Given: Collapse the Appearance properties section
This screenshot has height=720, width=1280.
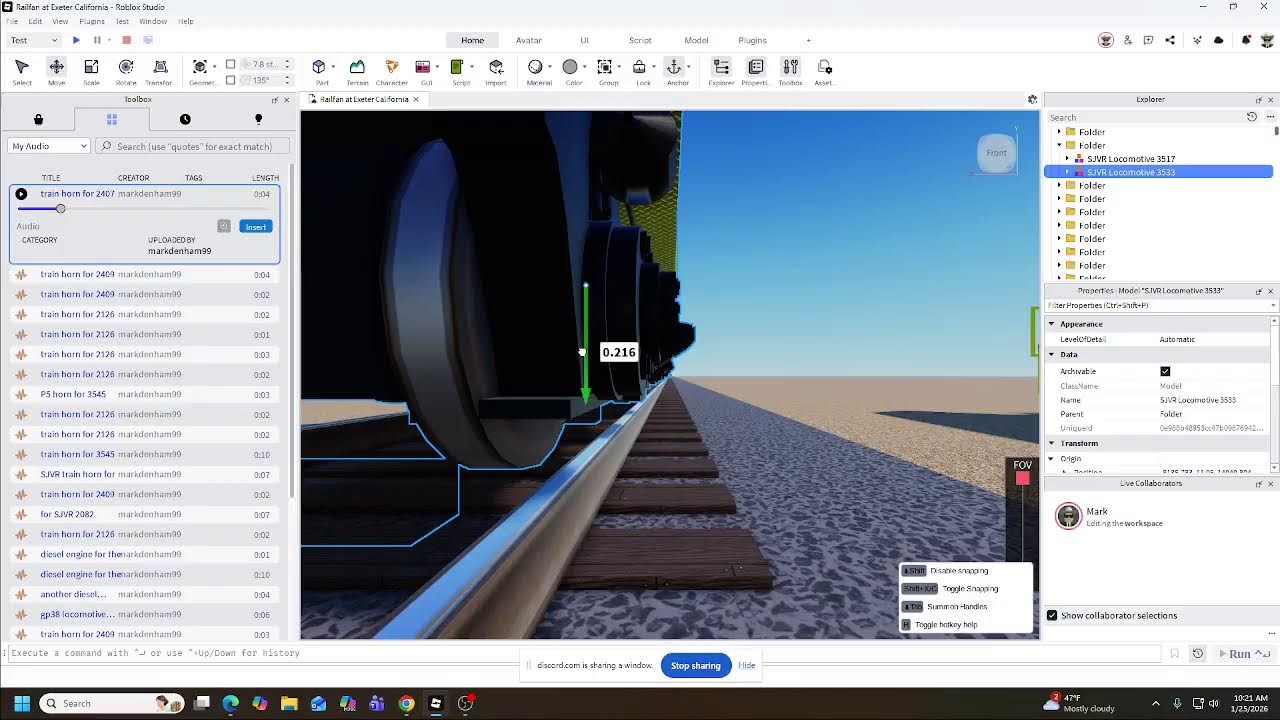Looking at the screenshot, I should click(1051, 324).
